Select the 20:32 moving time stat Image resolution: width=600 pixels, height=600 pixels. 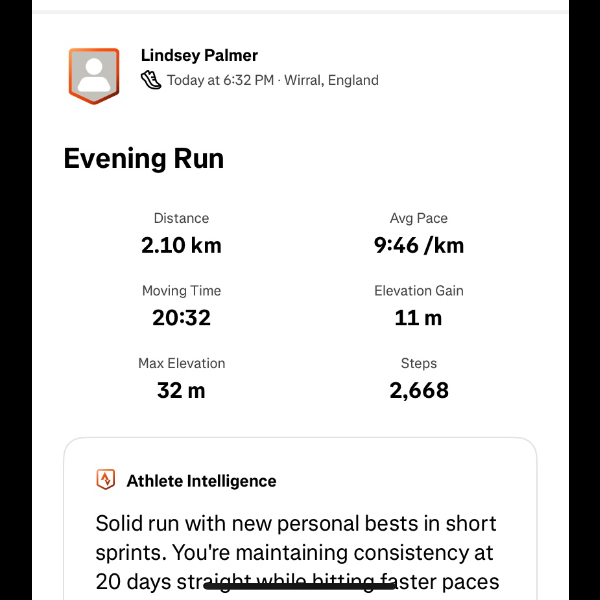pos(181,318)
